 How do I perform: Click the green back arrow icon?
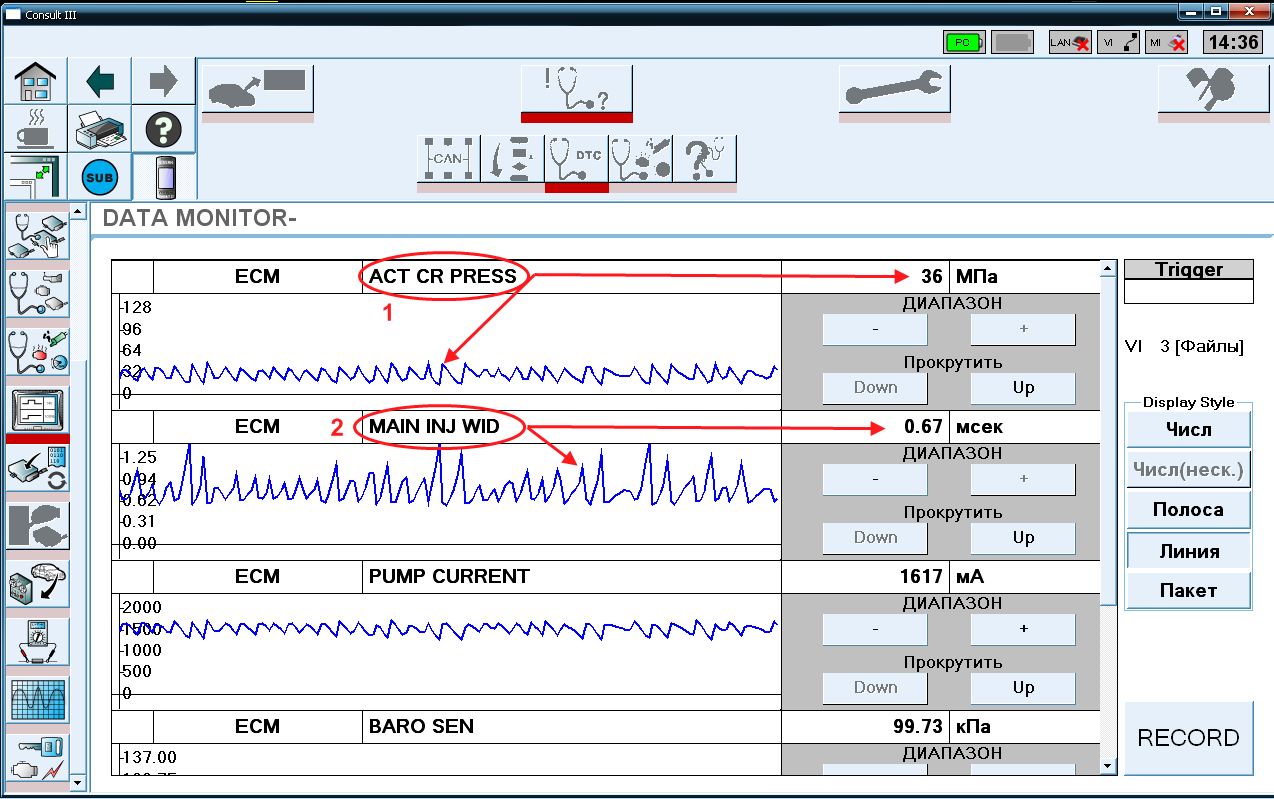[100, 81]
